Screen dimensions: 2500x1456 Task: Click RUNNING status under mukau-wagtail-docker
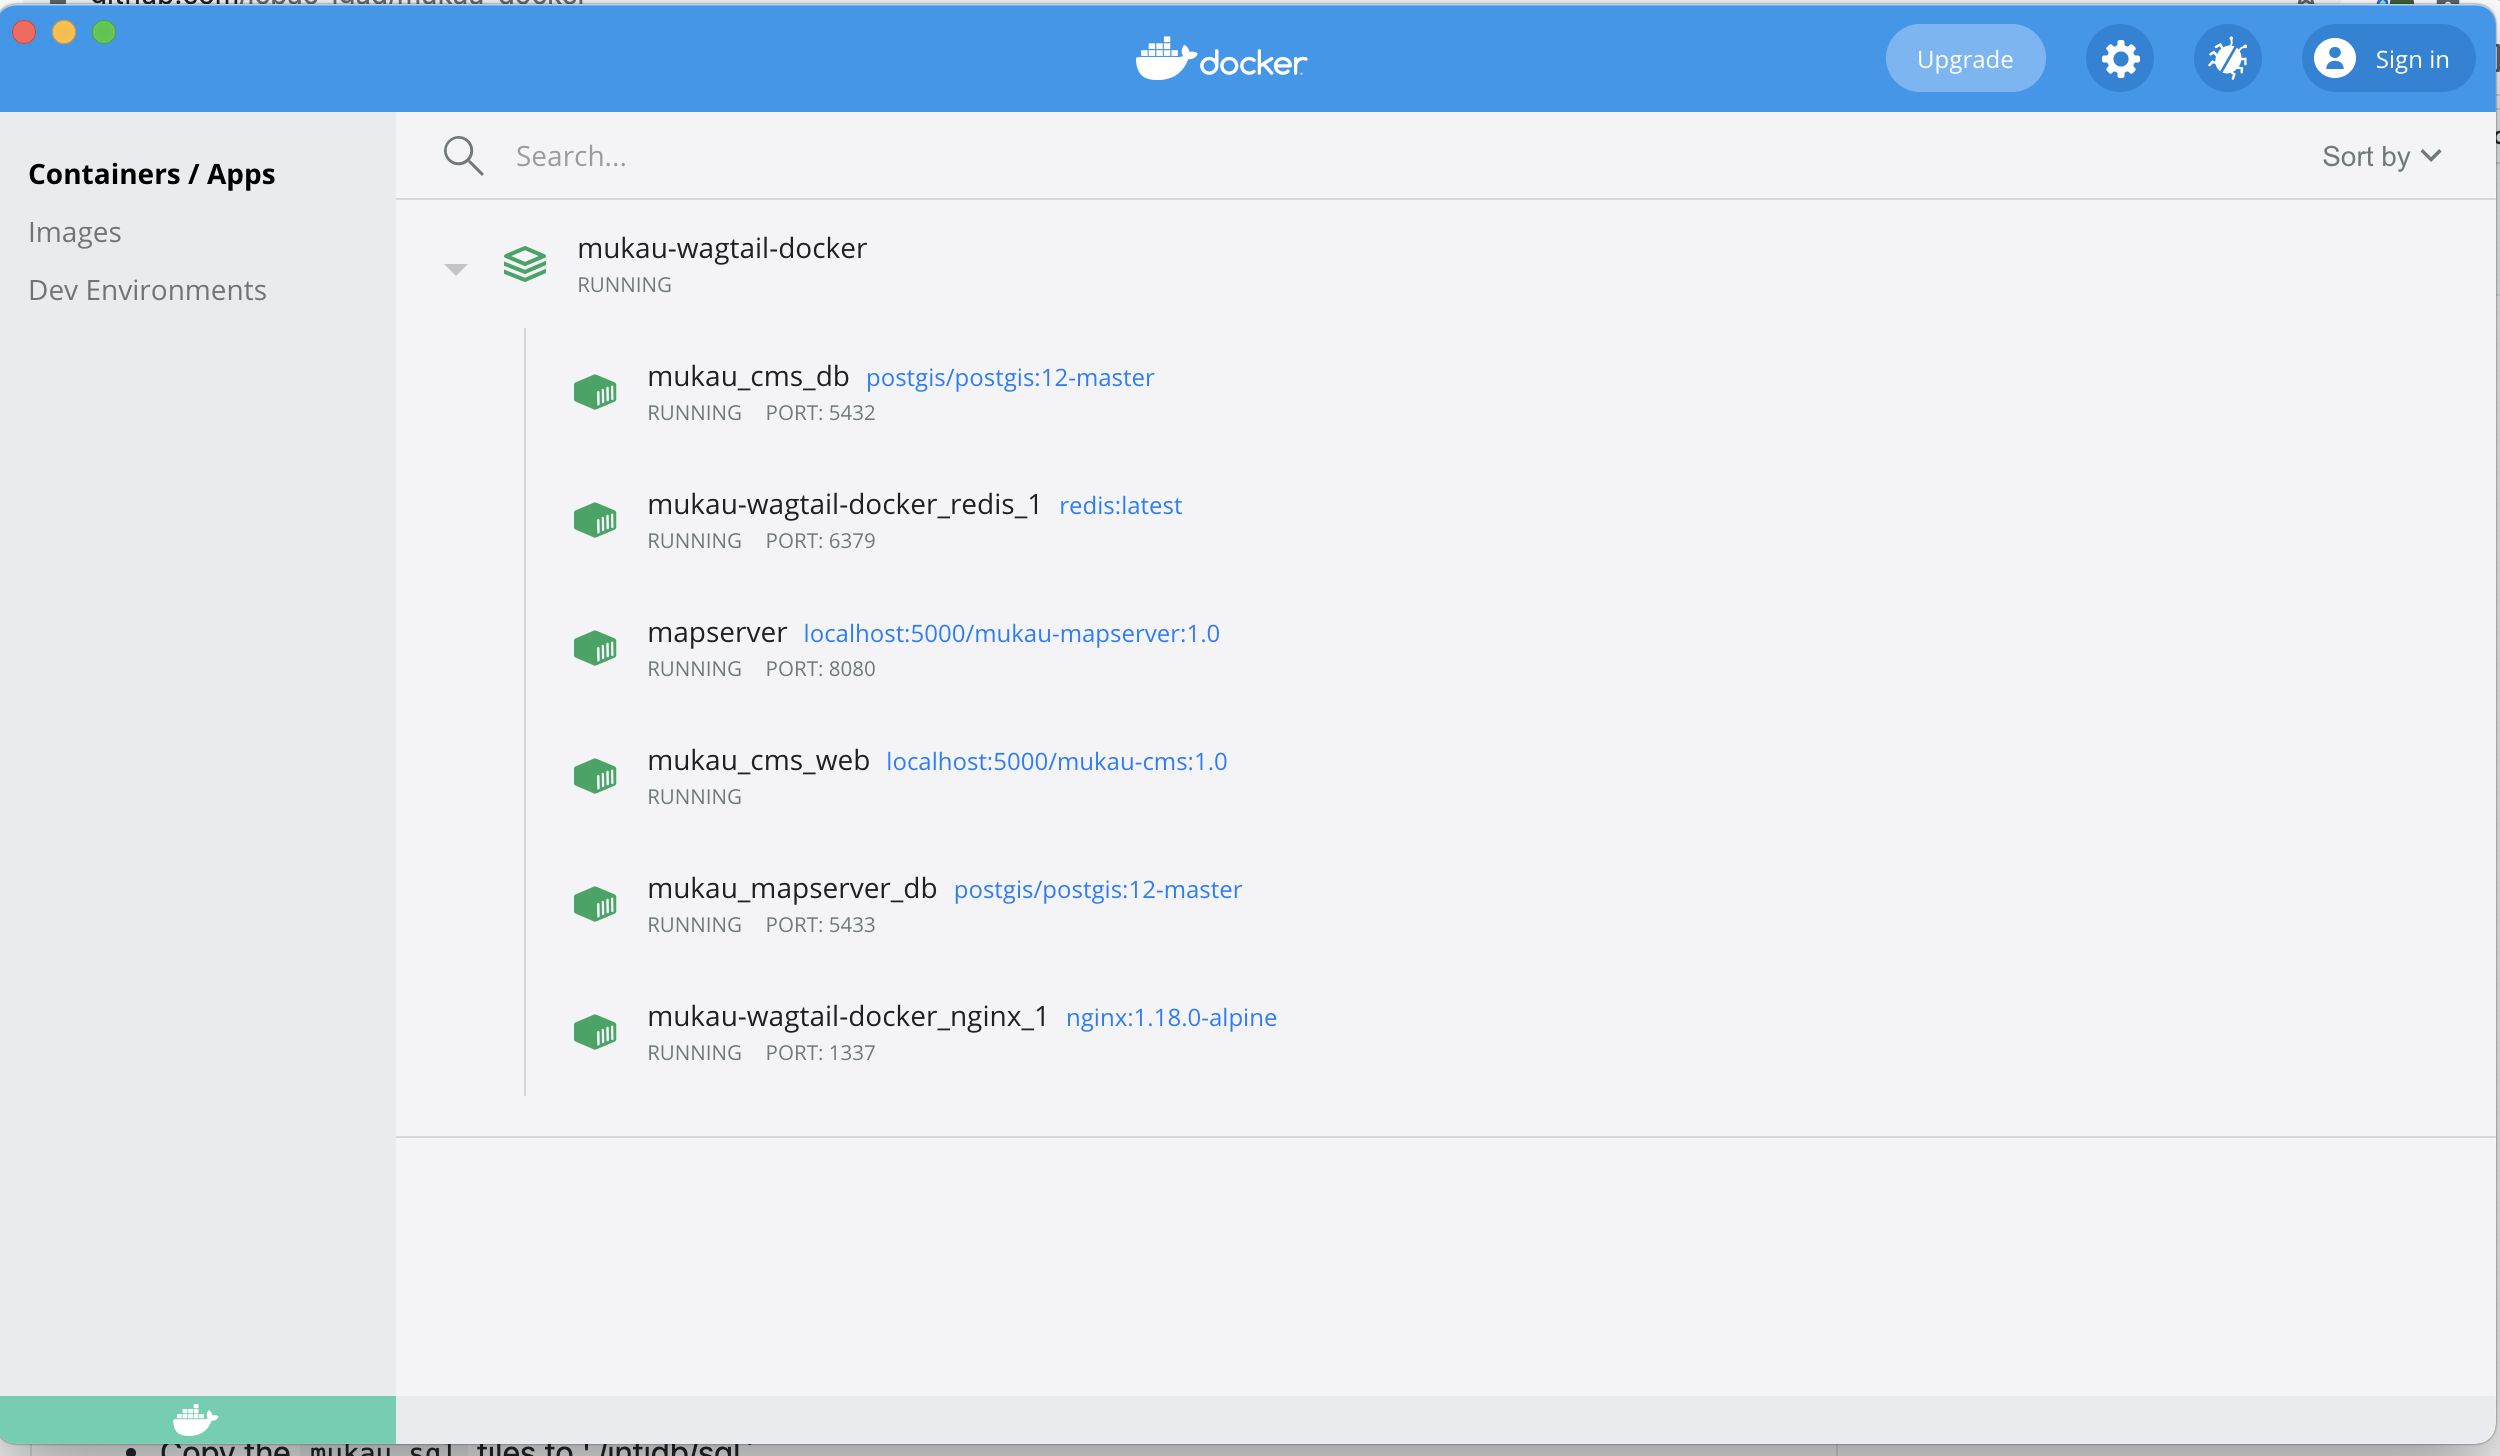(624, 285)
